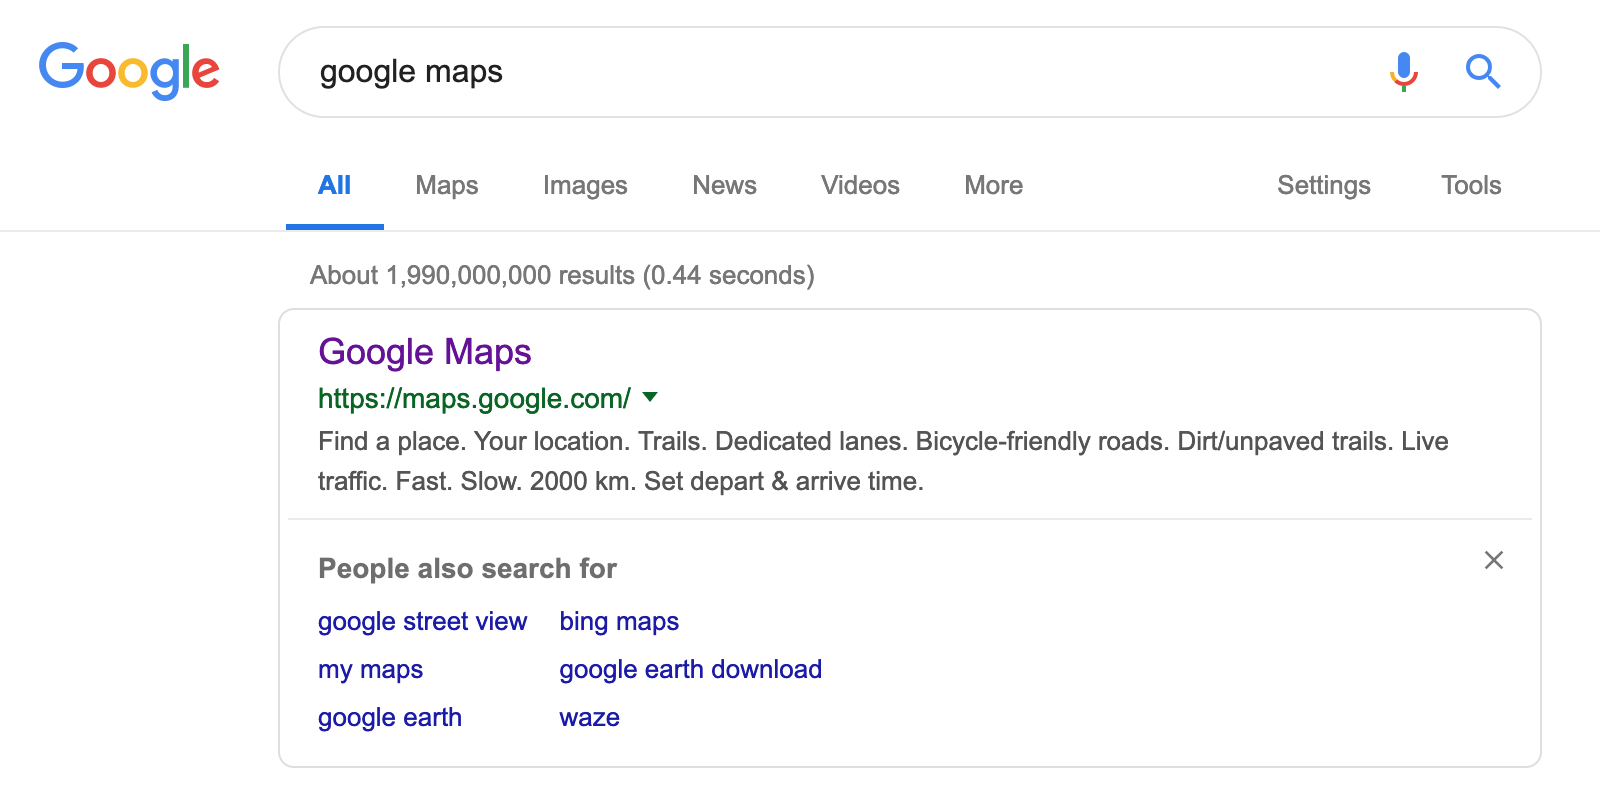The height and width of the screenshot is (800, 1600).
Task: Follow the waze suggestion link
Action: [589, 717]
